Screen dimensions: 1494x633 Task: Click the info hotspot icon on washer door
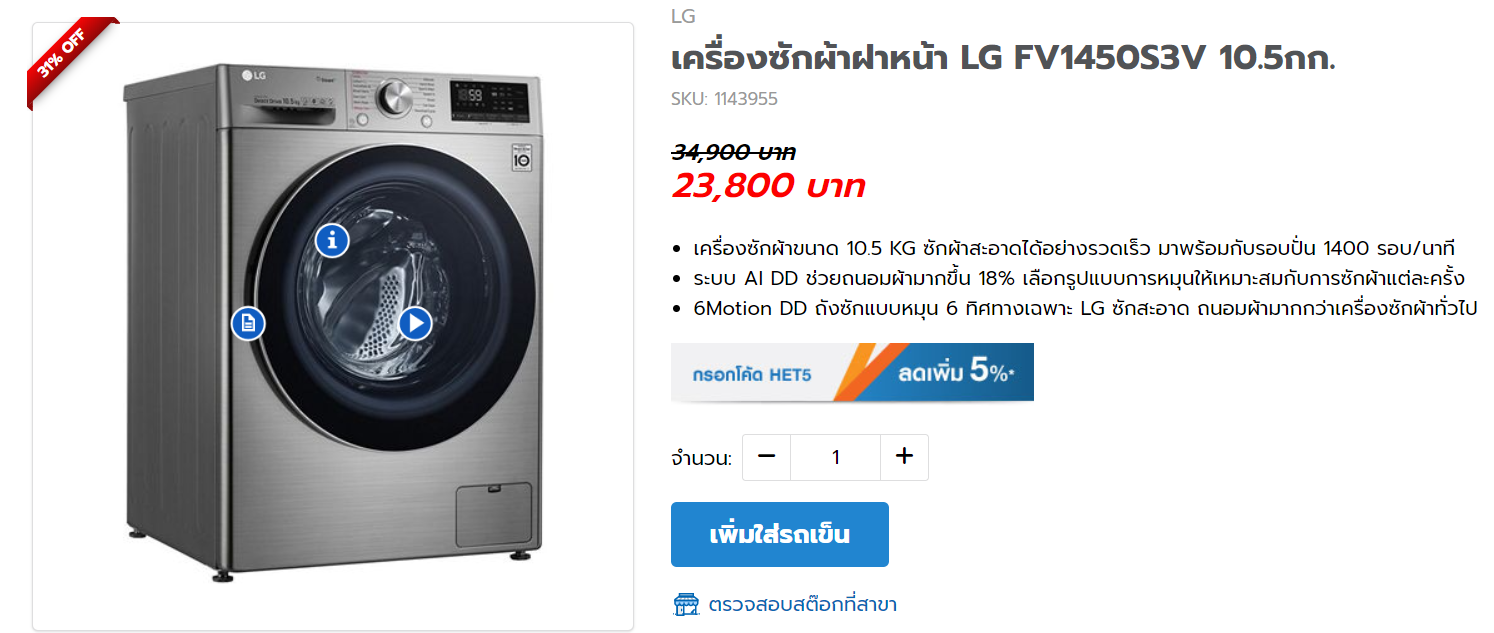332,240
